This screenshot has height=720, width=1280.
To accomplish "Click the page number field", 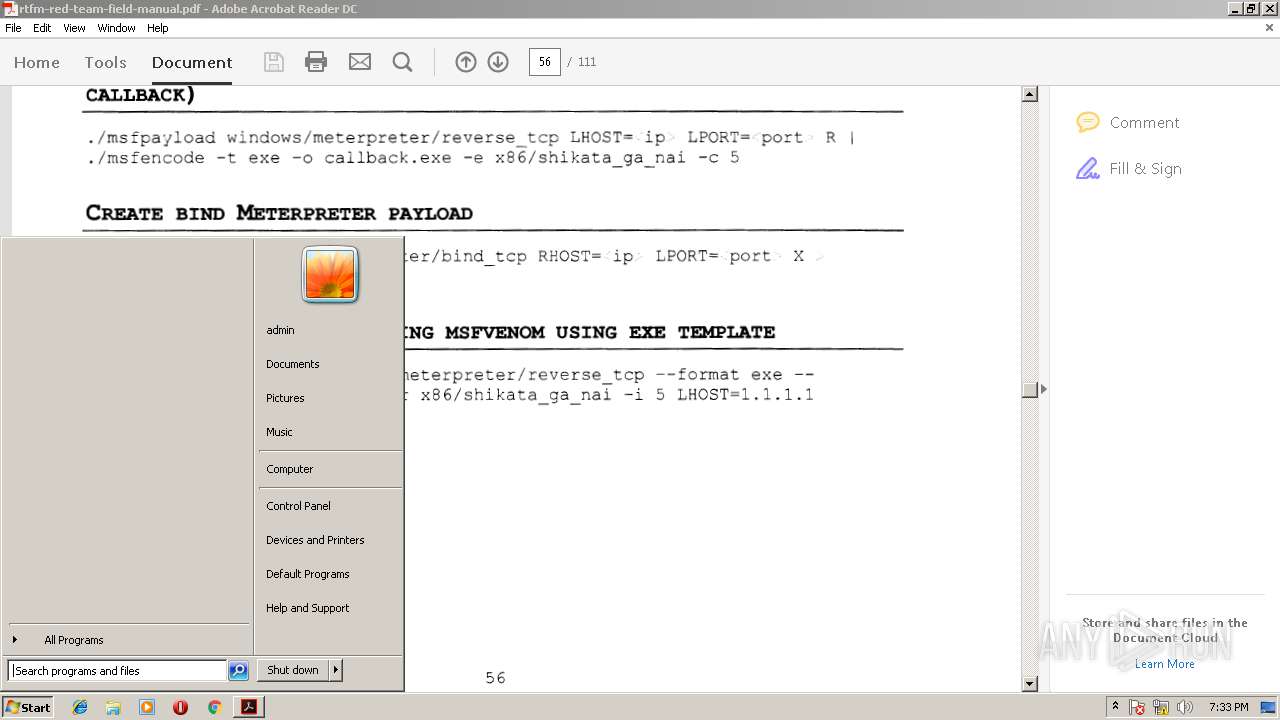I will pos(544,62).
